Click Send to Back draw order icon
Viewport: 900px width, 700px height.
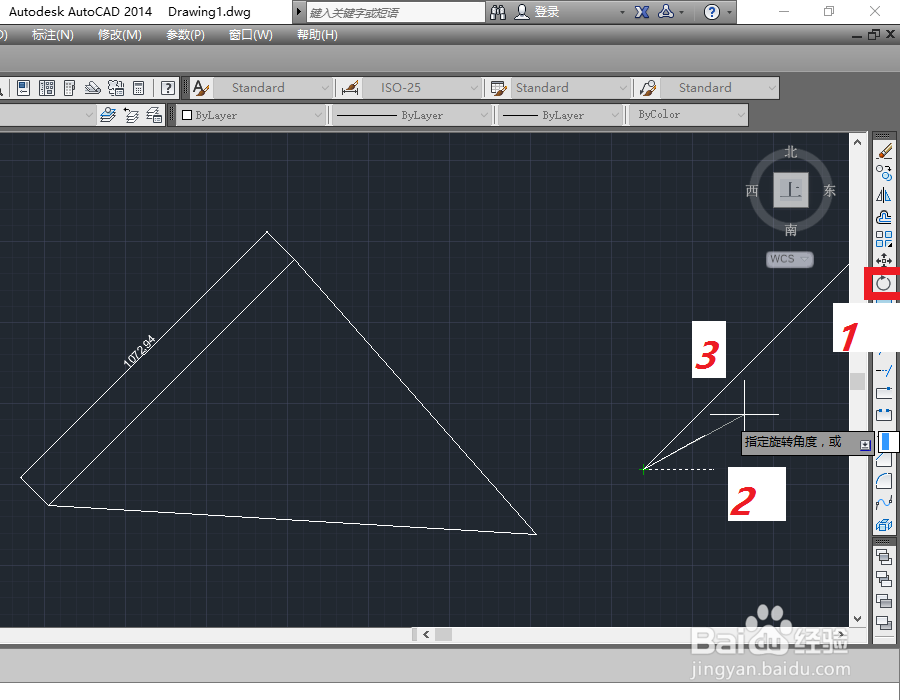(884, 578)
